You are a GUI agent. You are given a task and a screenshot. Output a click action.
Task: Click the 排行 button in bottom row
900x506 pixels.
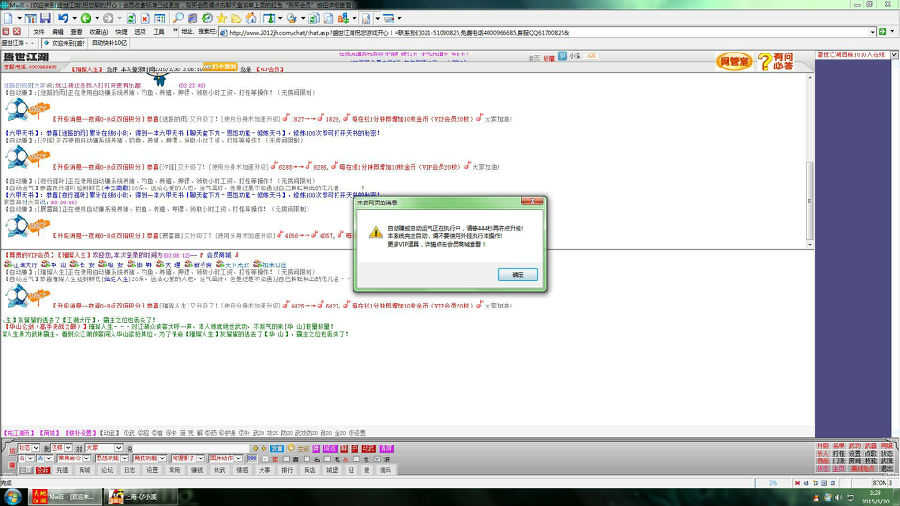287,470
